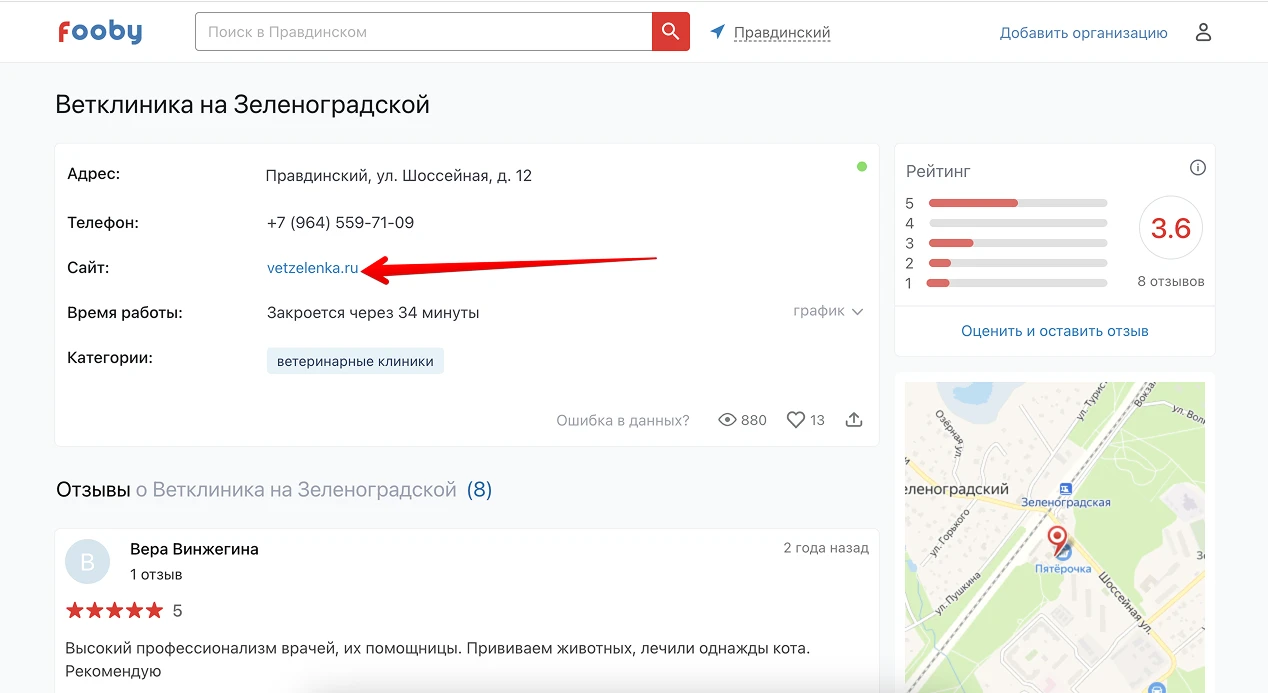Screen dimensions: 1268x693
Task: Click Добавить организацию link
Action: [1083, 33]
